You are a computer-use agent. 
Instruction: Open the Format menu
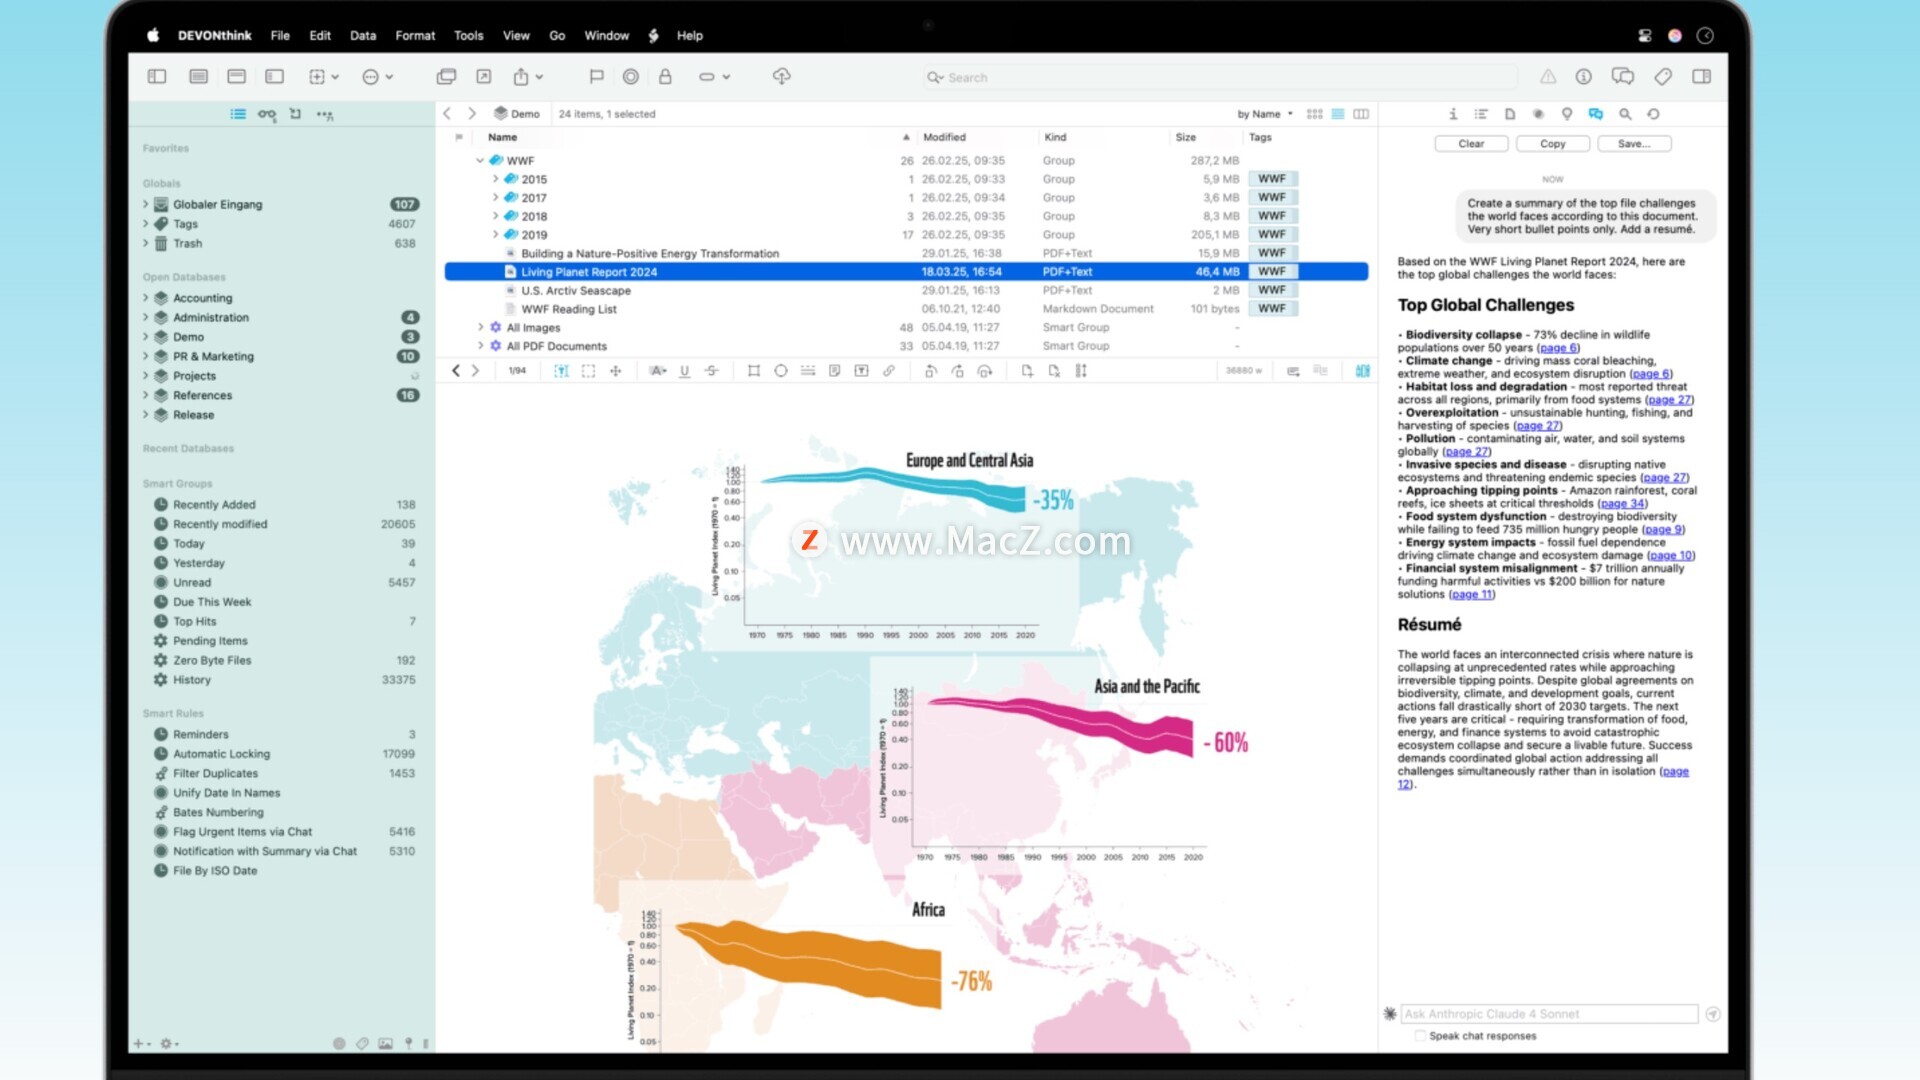pos(415,35)
